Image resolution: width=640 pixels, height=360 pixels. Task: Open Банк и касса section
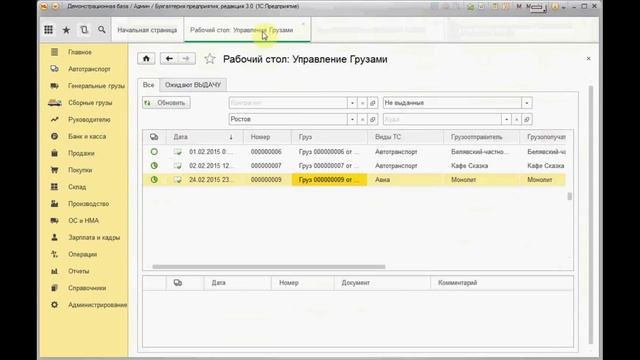point(87,136)
